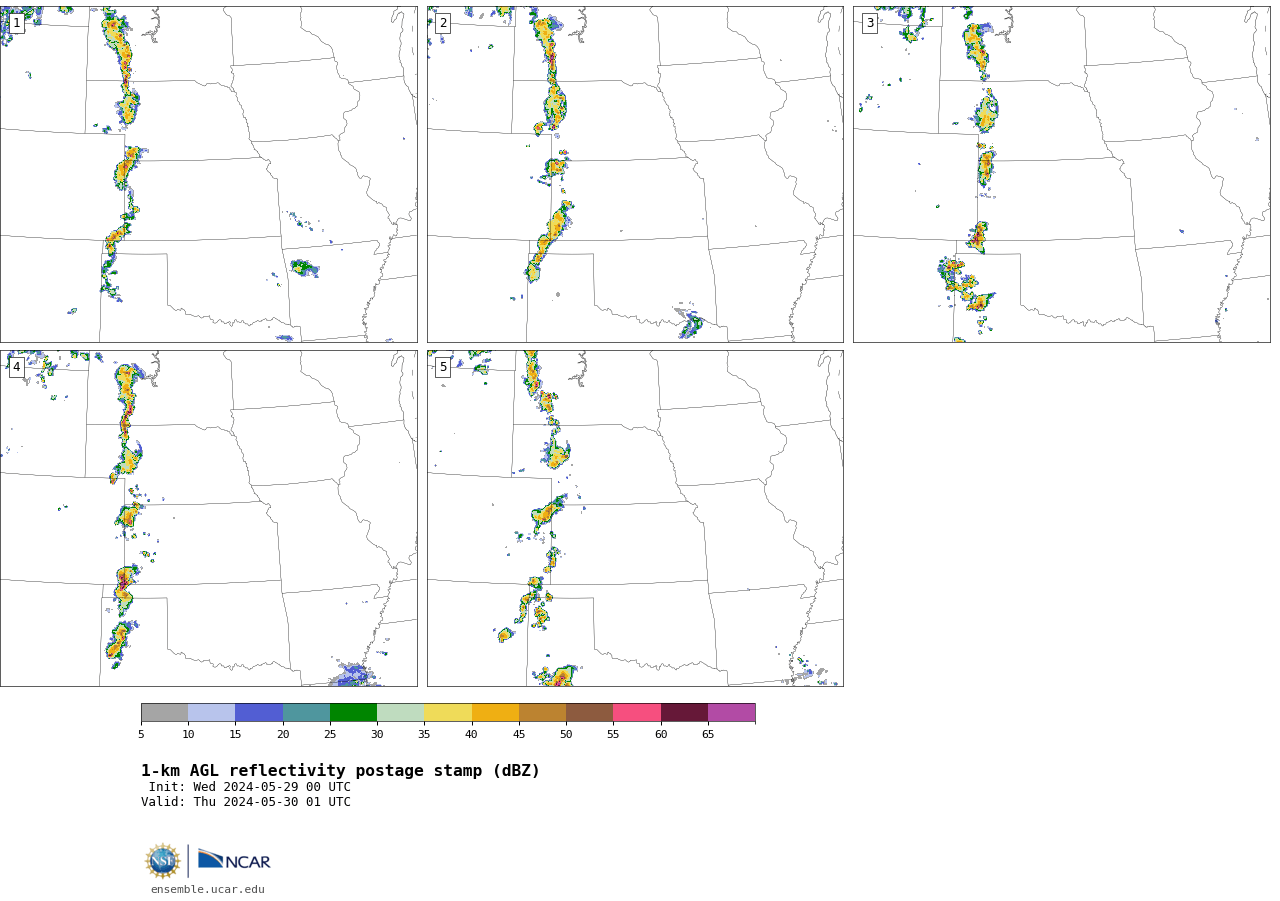Open ensemble member 2 reflectivity map

635,174
